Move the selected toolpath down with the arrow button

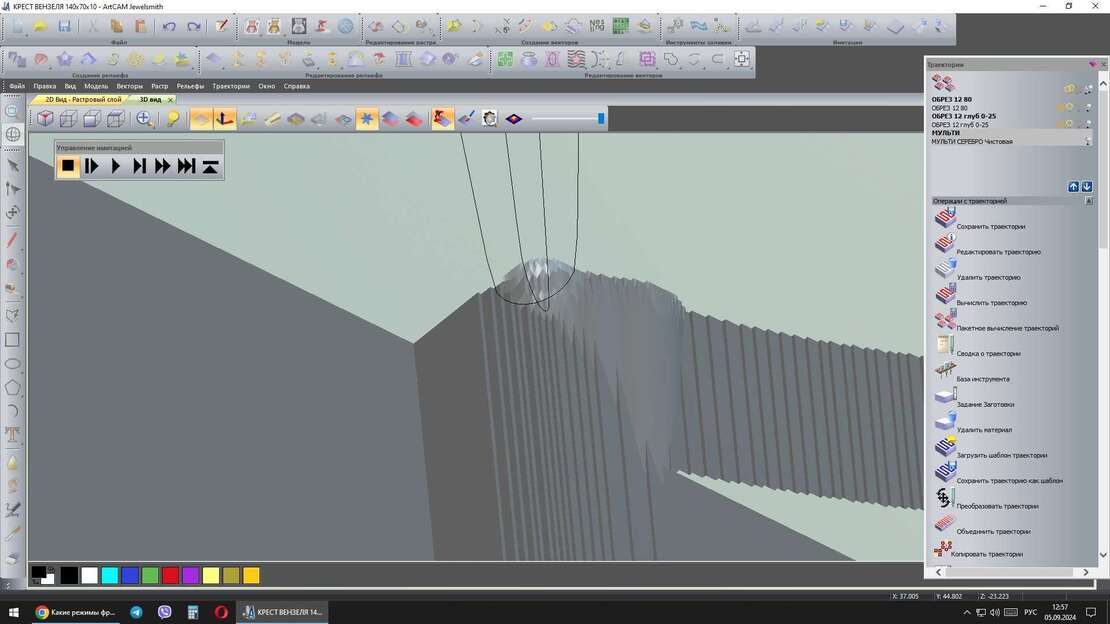tap(1087, 187)
